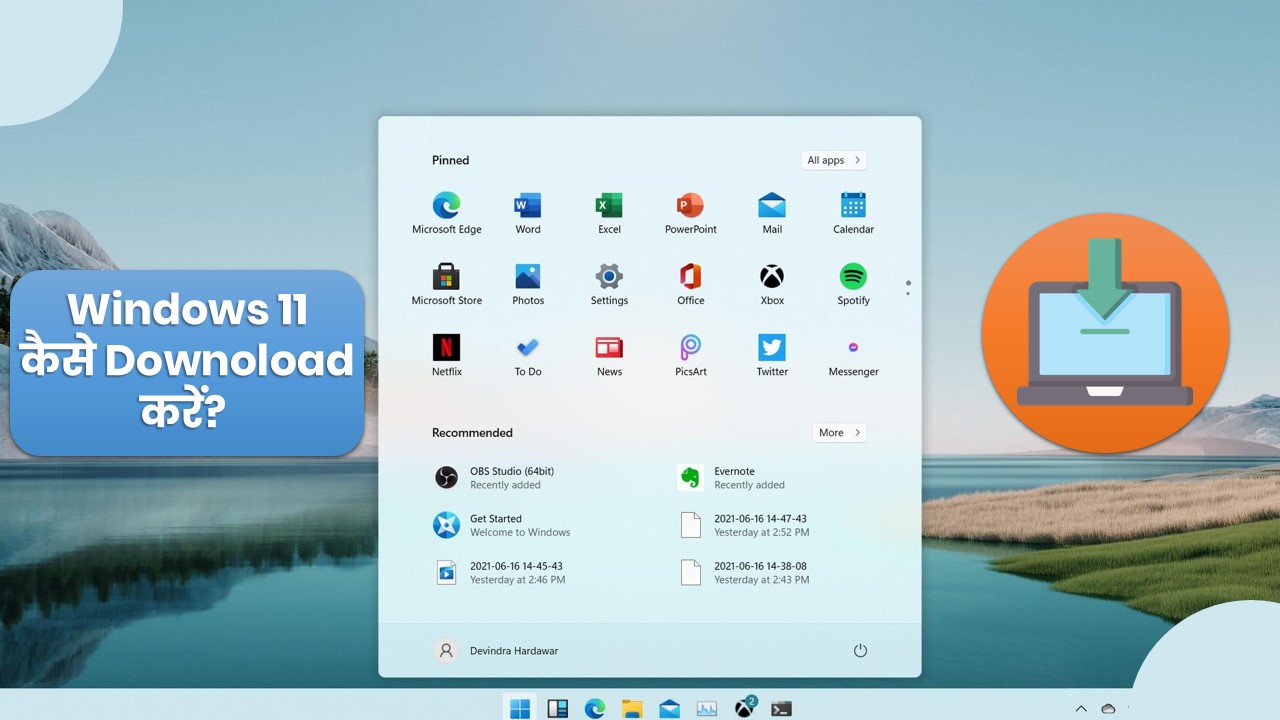The image size is (1280, 720).
Task: Open File Explorer from the taskbar
Action: tap(632, 708)
